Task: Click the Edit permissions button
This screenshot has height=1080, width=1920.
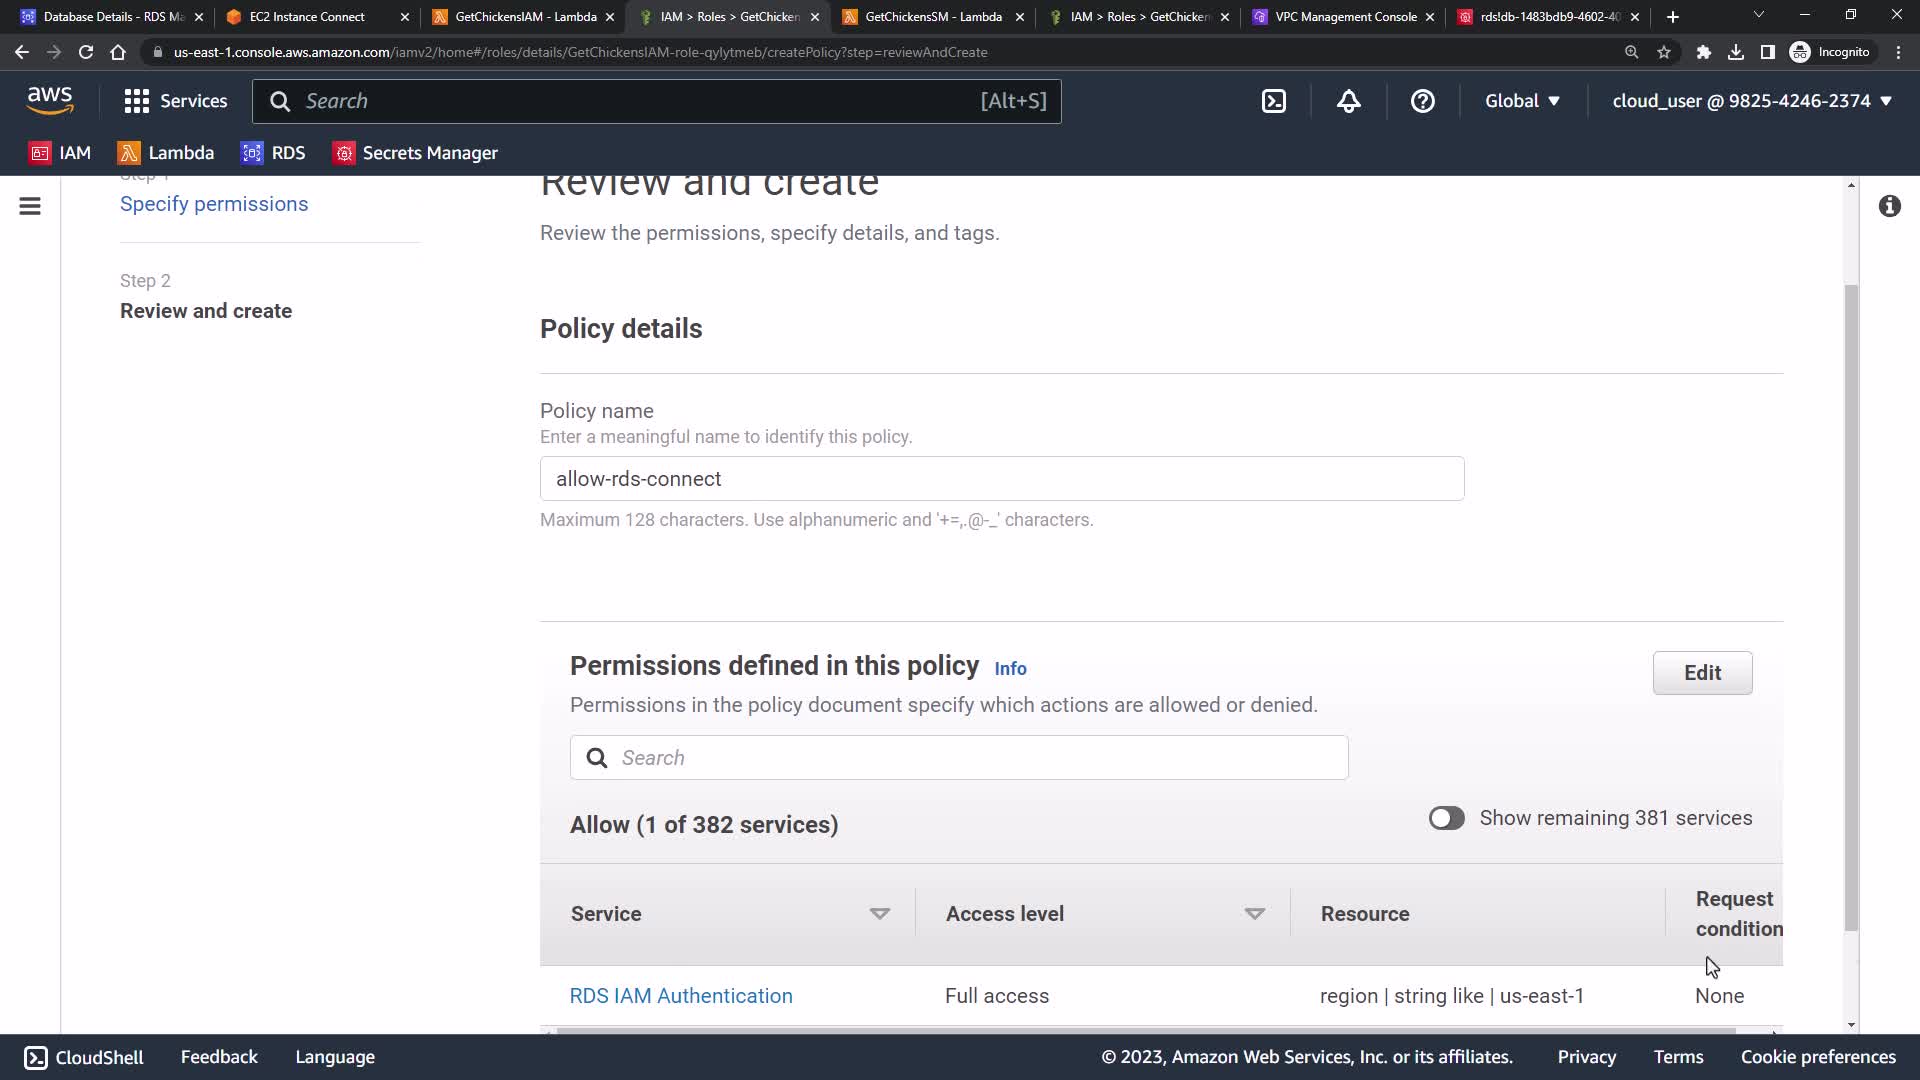Action: pos(1702,673)
